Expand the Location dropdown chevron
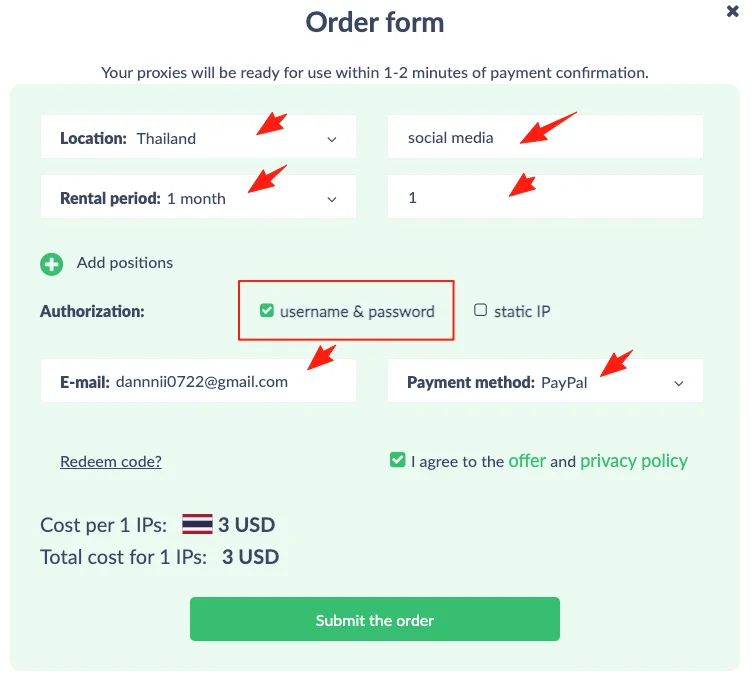The width and height of the screenshot is (752, 684). pyautogui.click(x=331, y=140)
